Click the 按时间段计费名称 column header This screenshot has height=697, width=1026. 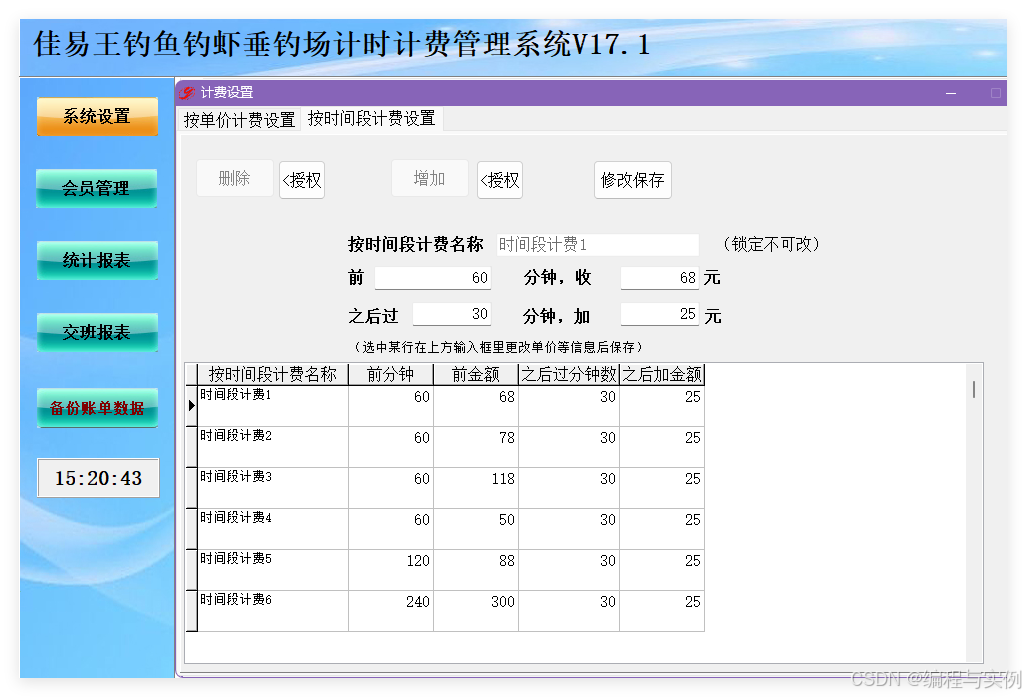(x=273, y=374)
